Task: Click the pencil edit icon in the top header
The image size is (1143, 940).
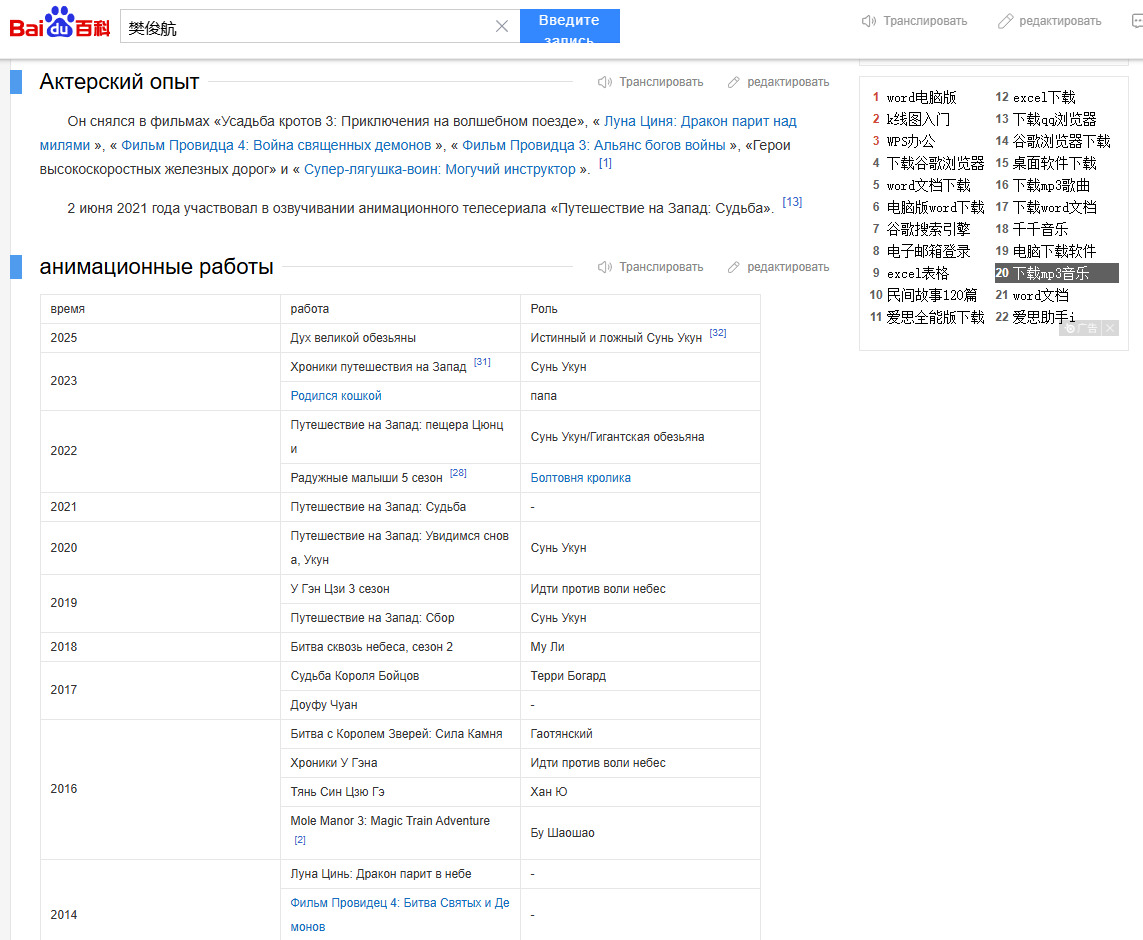Action: (1005, 21)
